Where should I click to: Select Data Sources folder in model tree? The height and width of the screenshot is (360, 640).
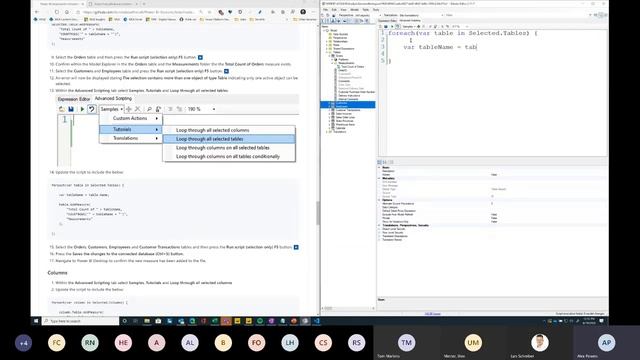pos(341,34)
